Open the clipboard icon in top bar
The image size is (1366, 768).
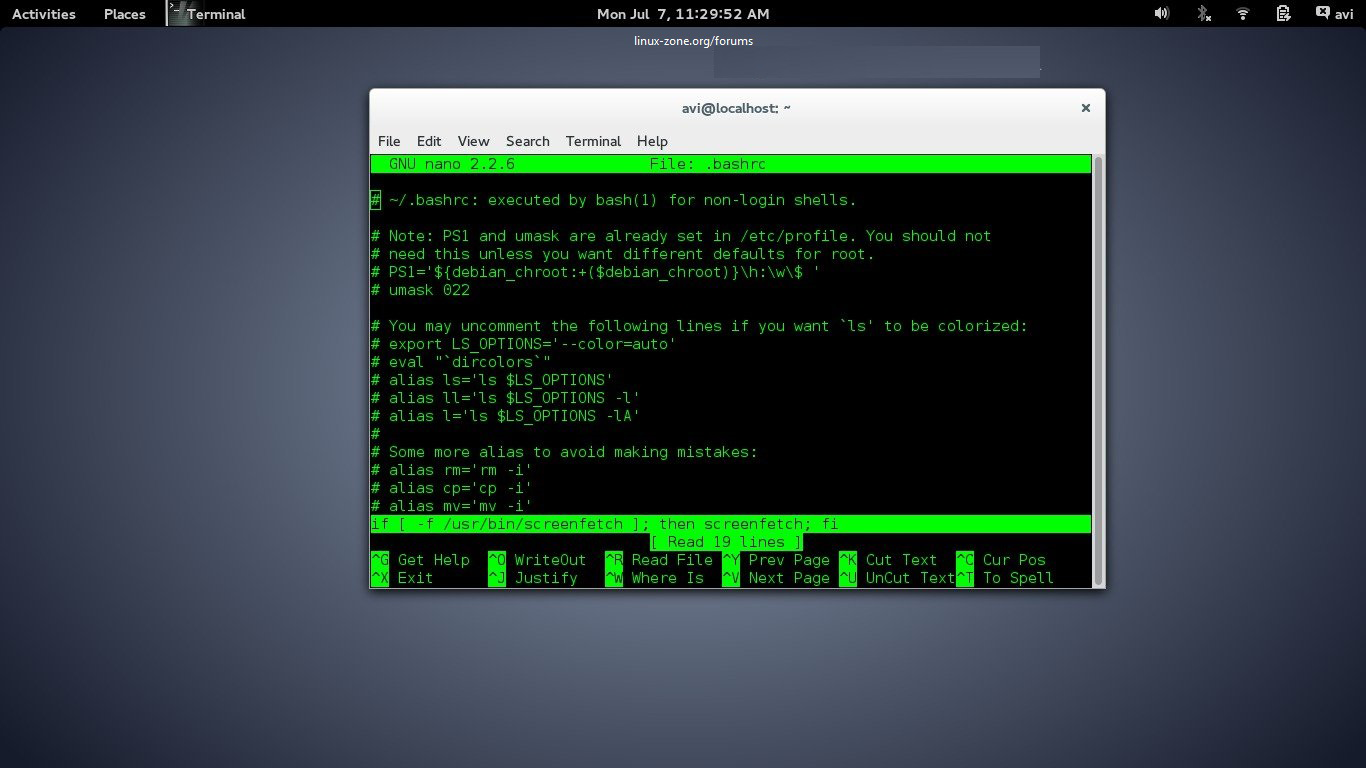point(1284,14)
